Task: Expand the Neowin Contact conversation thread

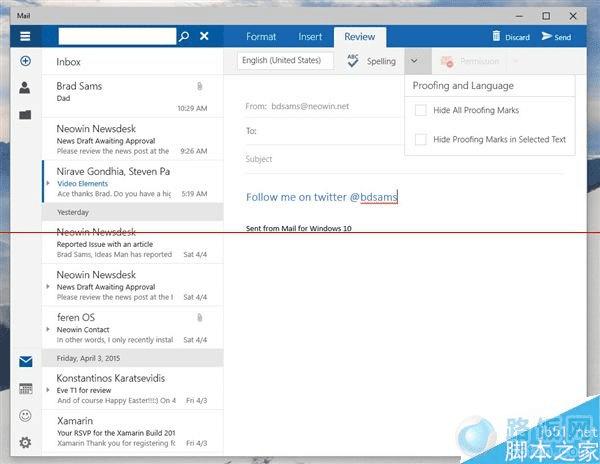Action: point(48,329)
